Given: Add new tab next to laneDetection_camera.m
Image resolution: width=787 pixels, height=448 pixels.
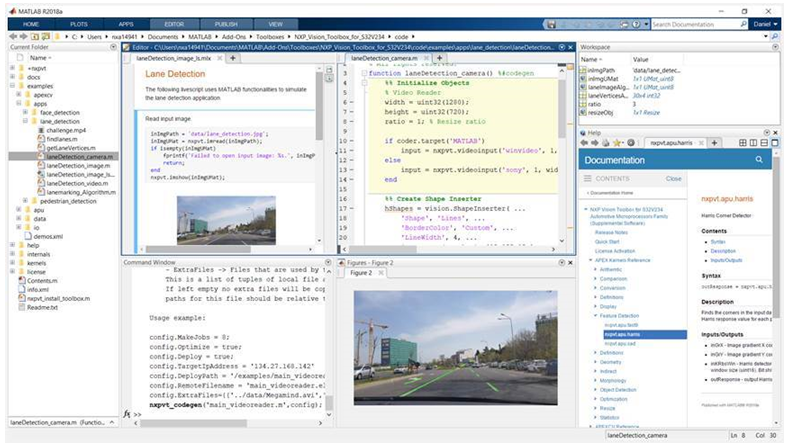Looking at the screenshot, I should pyautogui.click(x=440, y=58).
